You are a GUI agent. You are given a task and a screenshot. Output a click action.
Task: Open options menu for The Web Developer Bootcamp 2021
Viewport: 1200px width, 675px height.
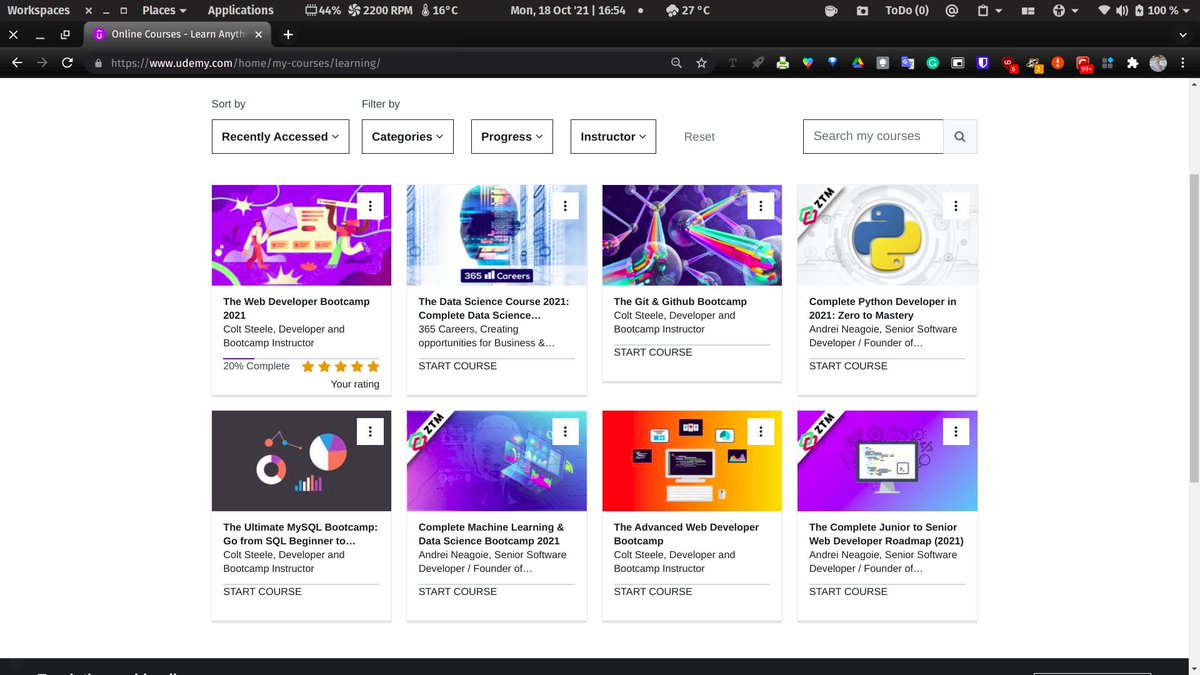[370, 205]
